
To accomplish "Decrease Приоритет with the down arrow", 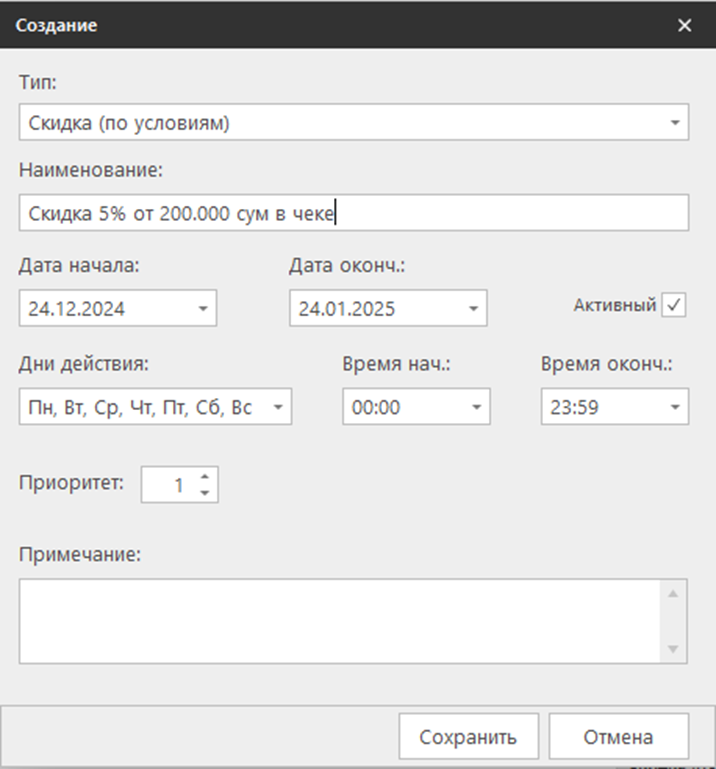I will pyautogui.click(x=204, y=493).
